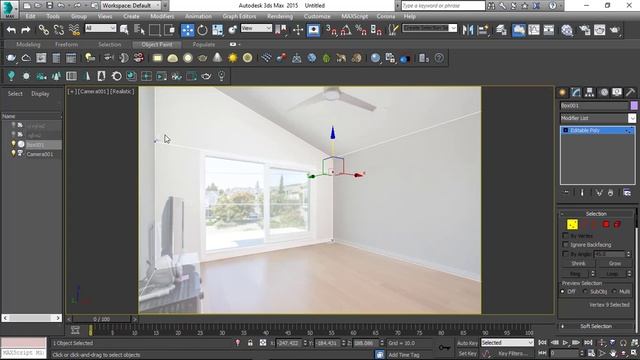
Task: Open the selection filter All dropdown
Action: pos(100,28)
